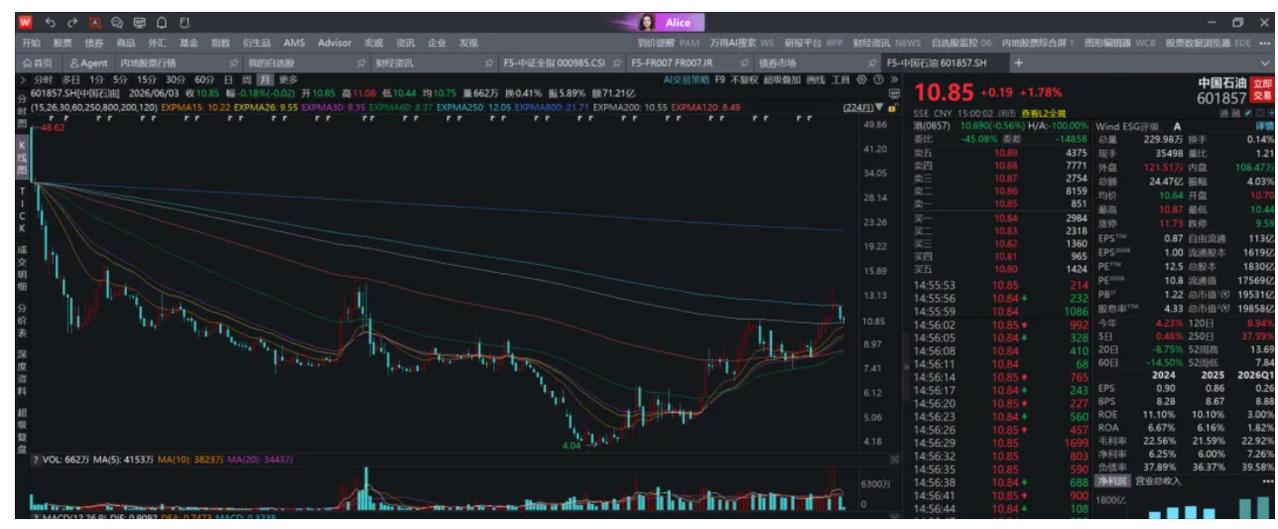Open the 企业 menu
The width and height of the screenshot is (1278, 529).
tap(438, 43)
